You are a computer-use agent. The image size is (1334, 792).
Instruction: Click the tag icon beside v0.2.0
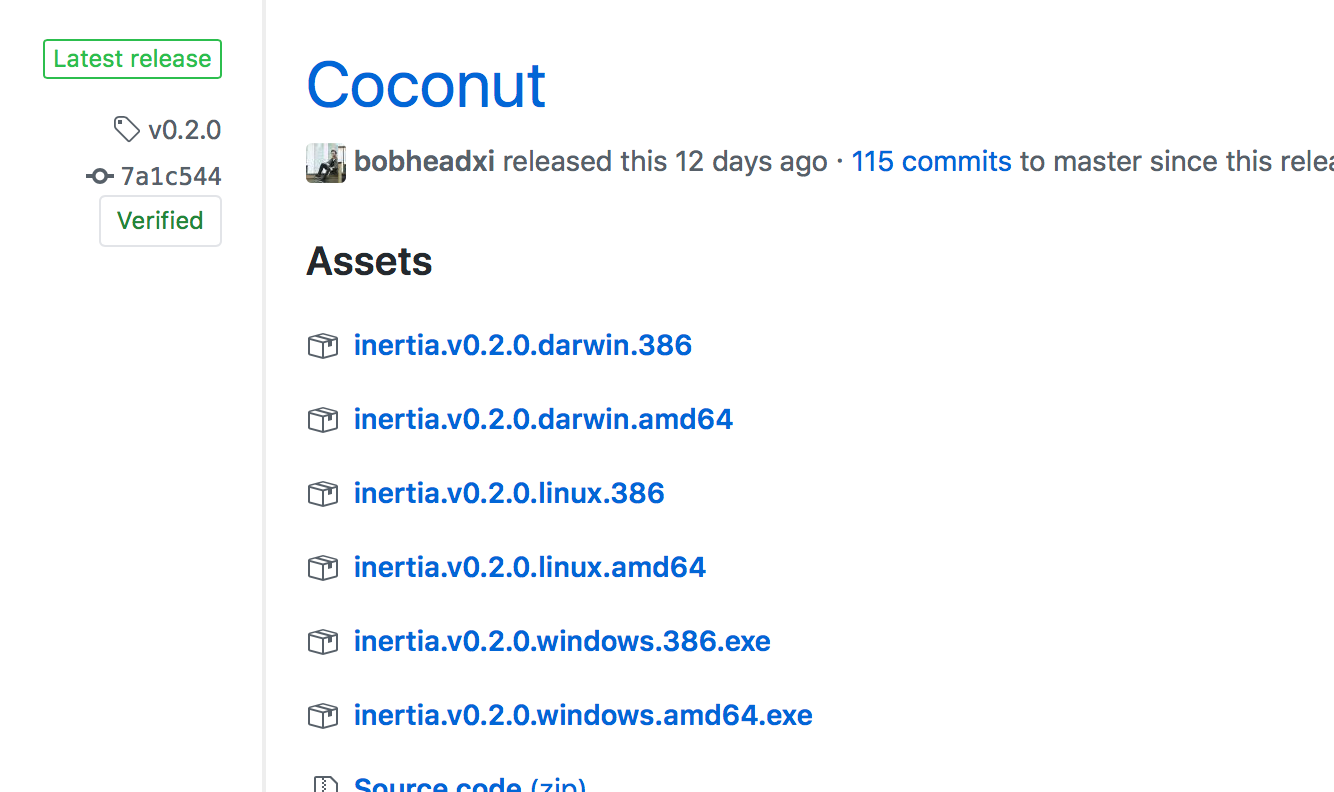(126, 129)
